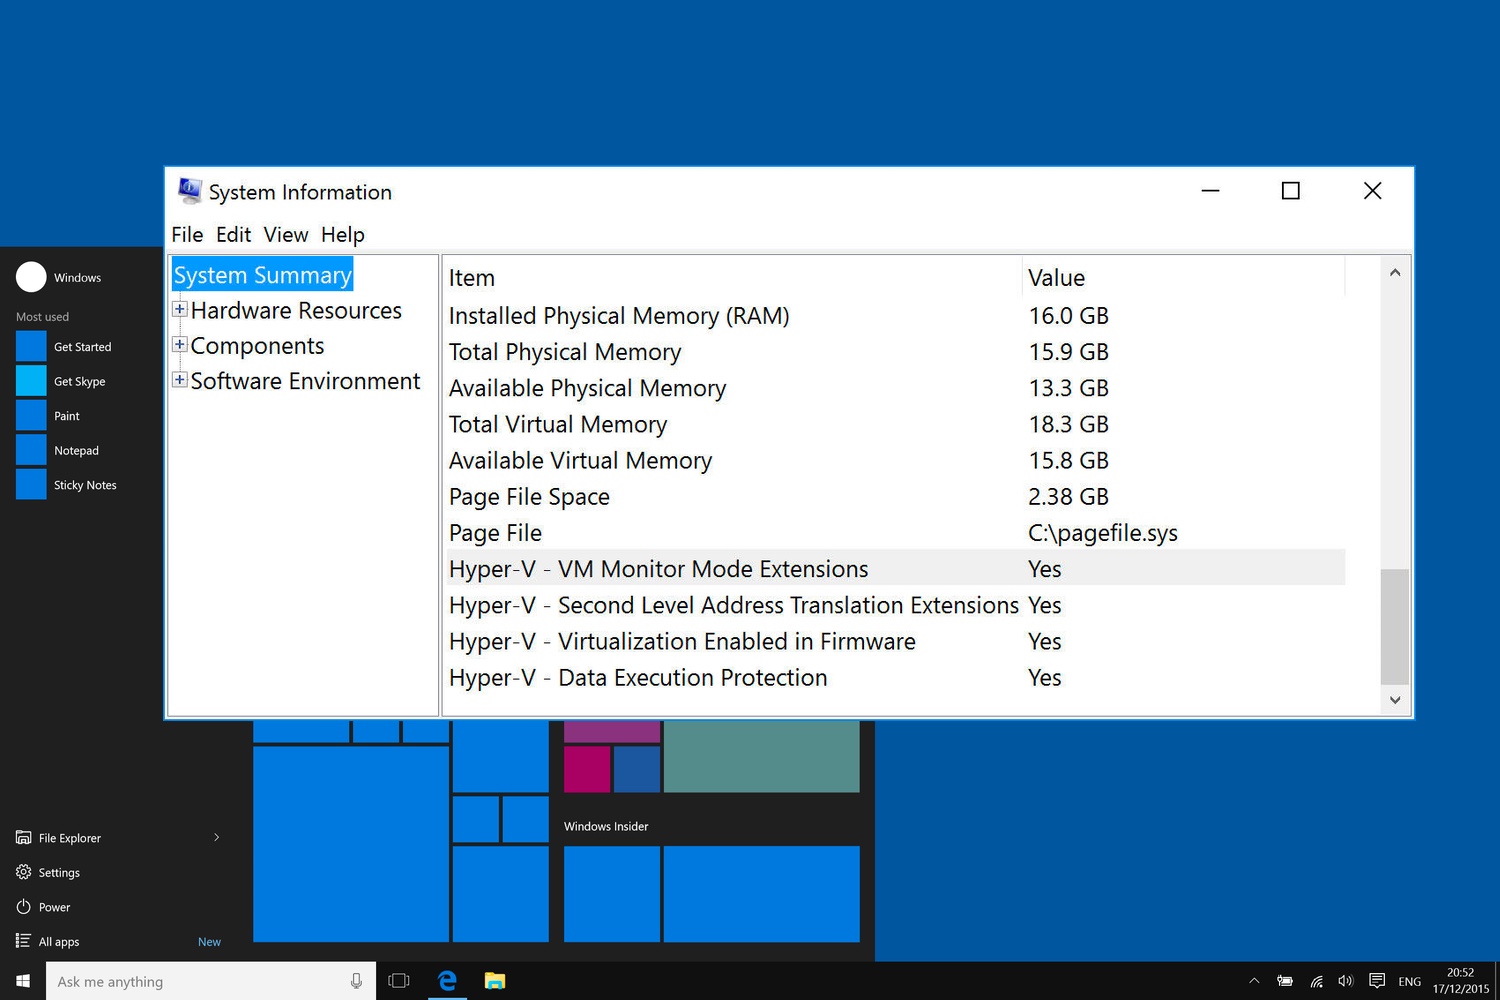Select Hyper-V VM Monitor Mode Extensions row
The width and height of the screenshot is (1500, 1000).
[895, 569]
